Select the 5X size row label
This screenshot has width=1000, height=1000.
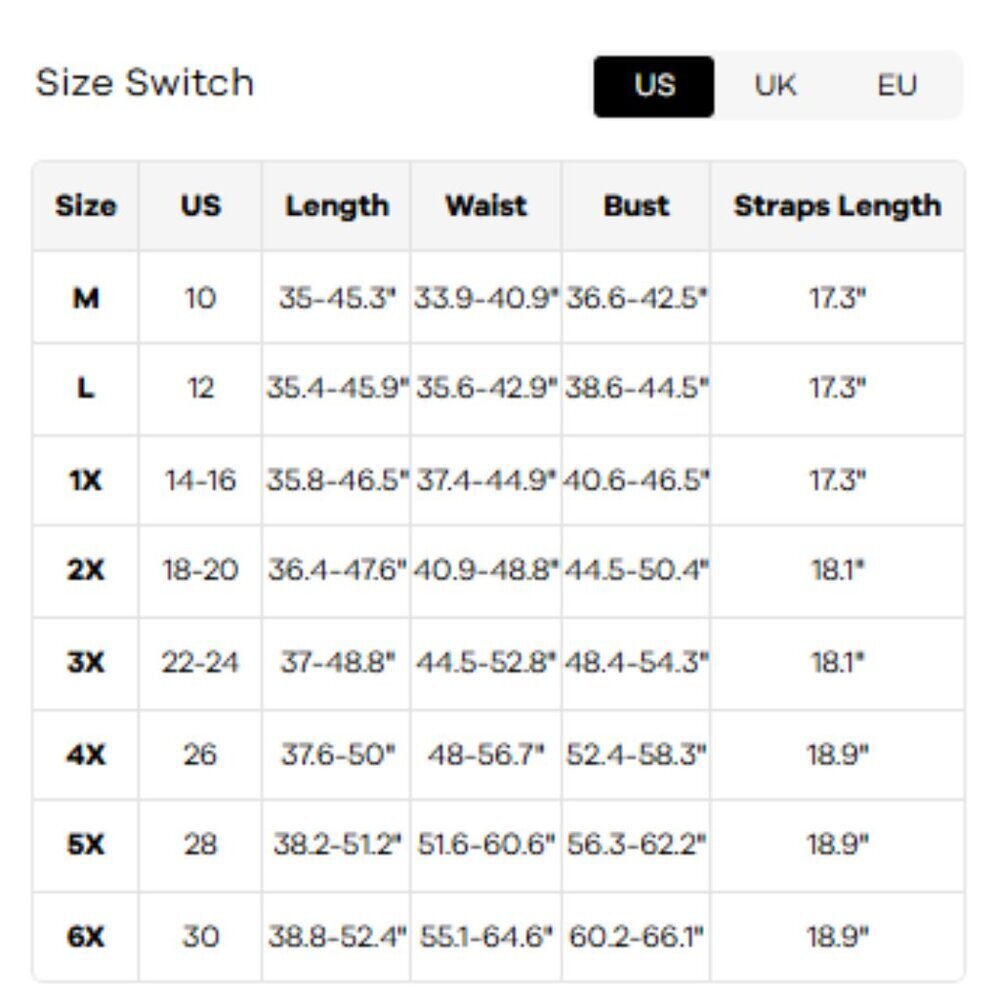(86, 845)
